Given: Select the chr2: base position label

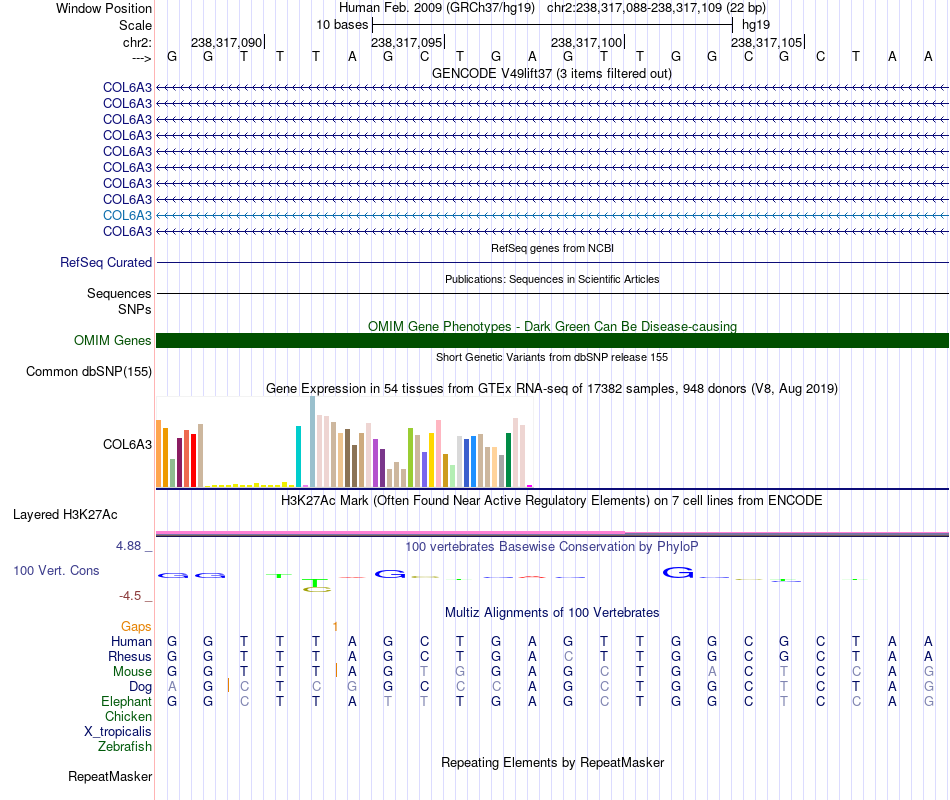Looking at the screenshot, I should tap(137, 42).
